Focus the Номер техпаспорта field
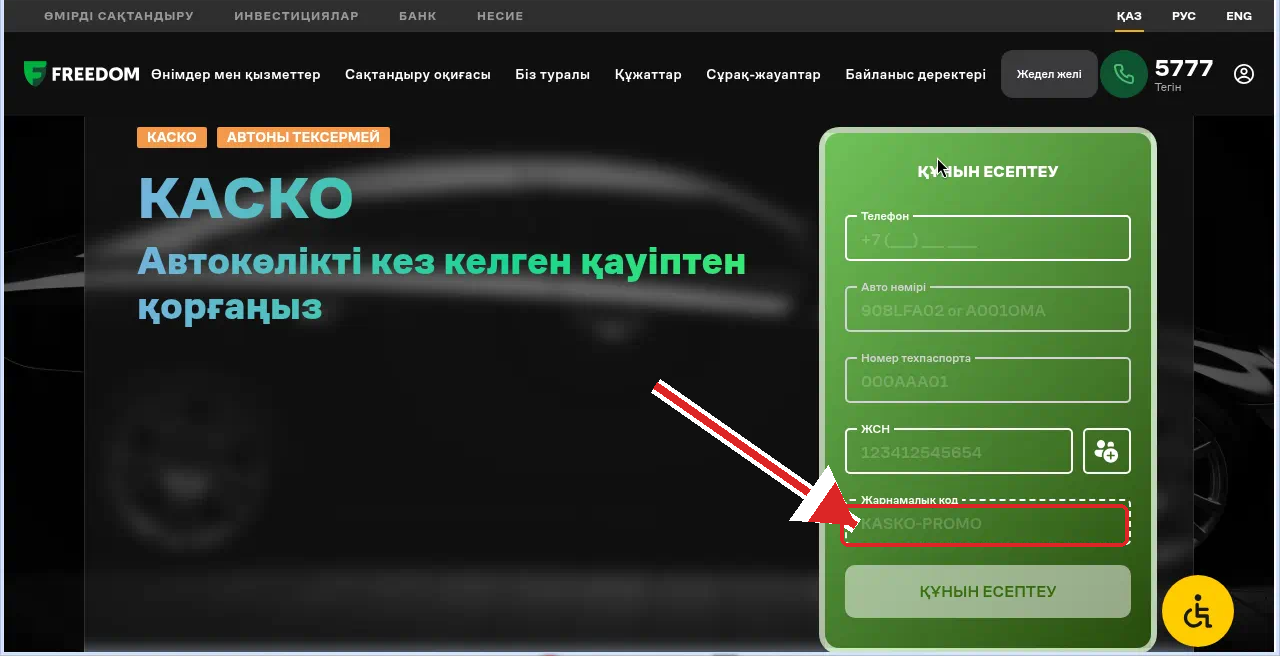The image size is (1280, 656). (x=988, y=380)
